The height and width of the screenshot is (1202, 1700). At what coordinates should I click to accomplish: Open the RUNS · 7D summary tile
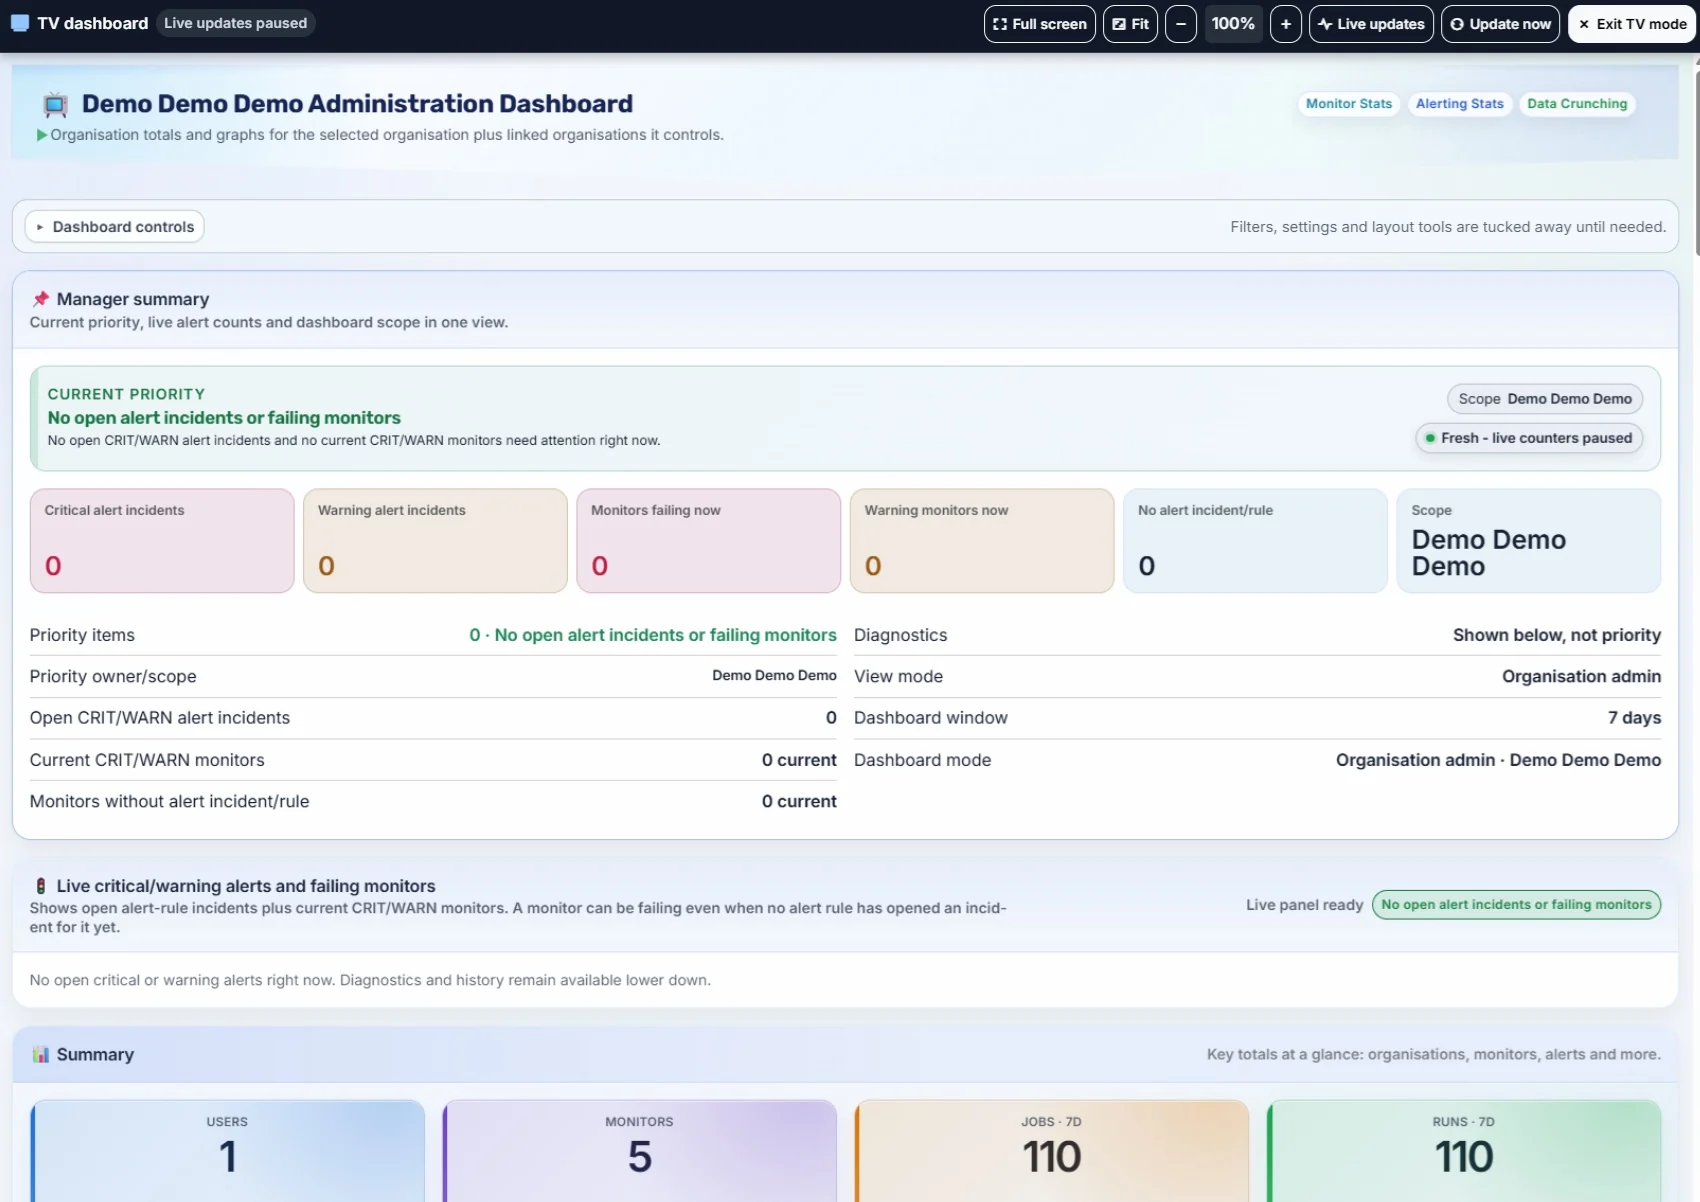[x=1464, y=1151]
